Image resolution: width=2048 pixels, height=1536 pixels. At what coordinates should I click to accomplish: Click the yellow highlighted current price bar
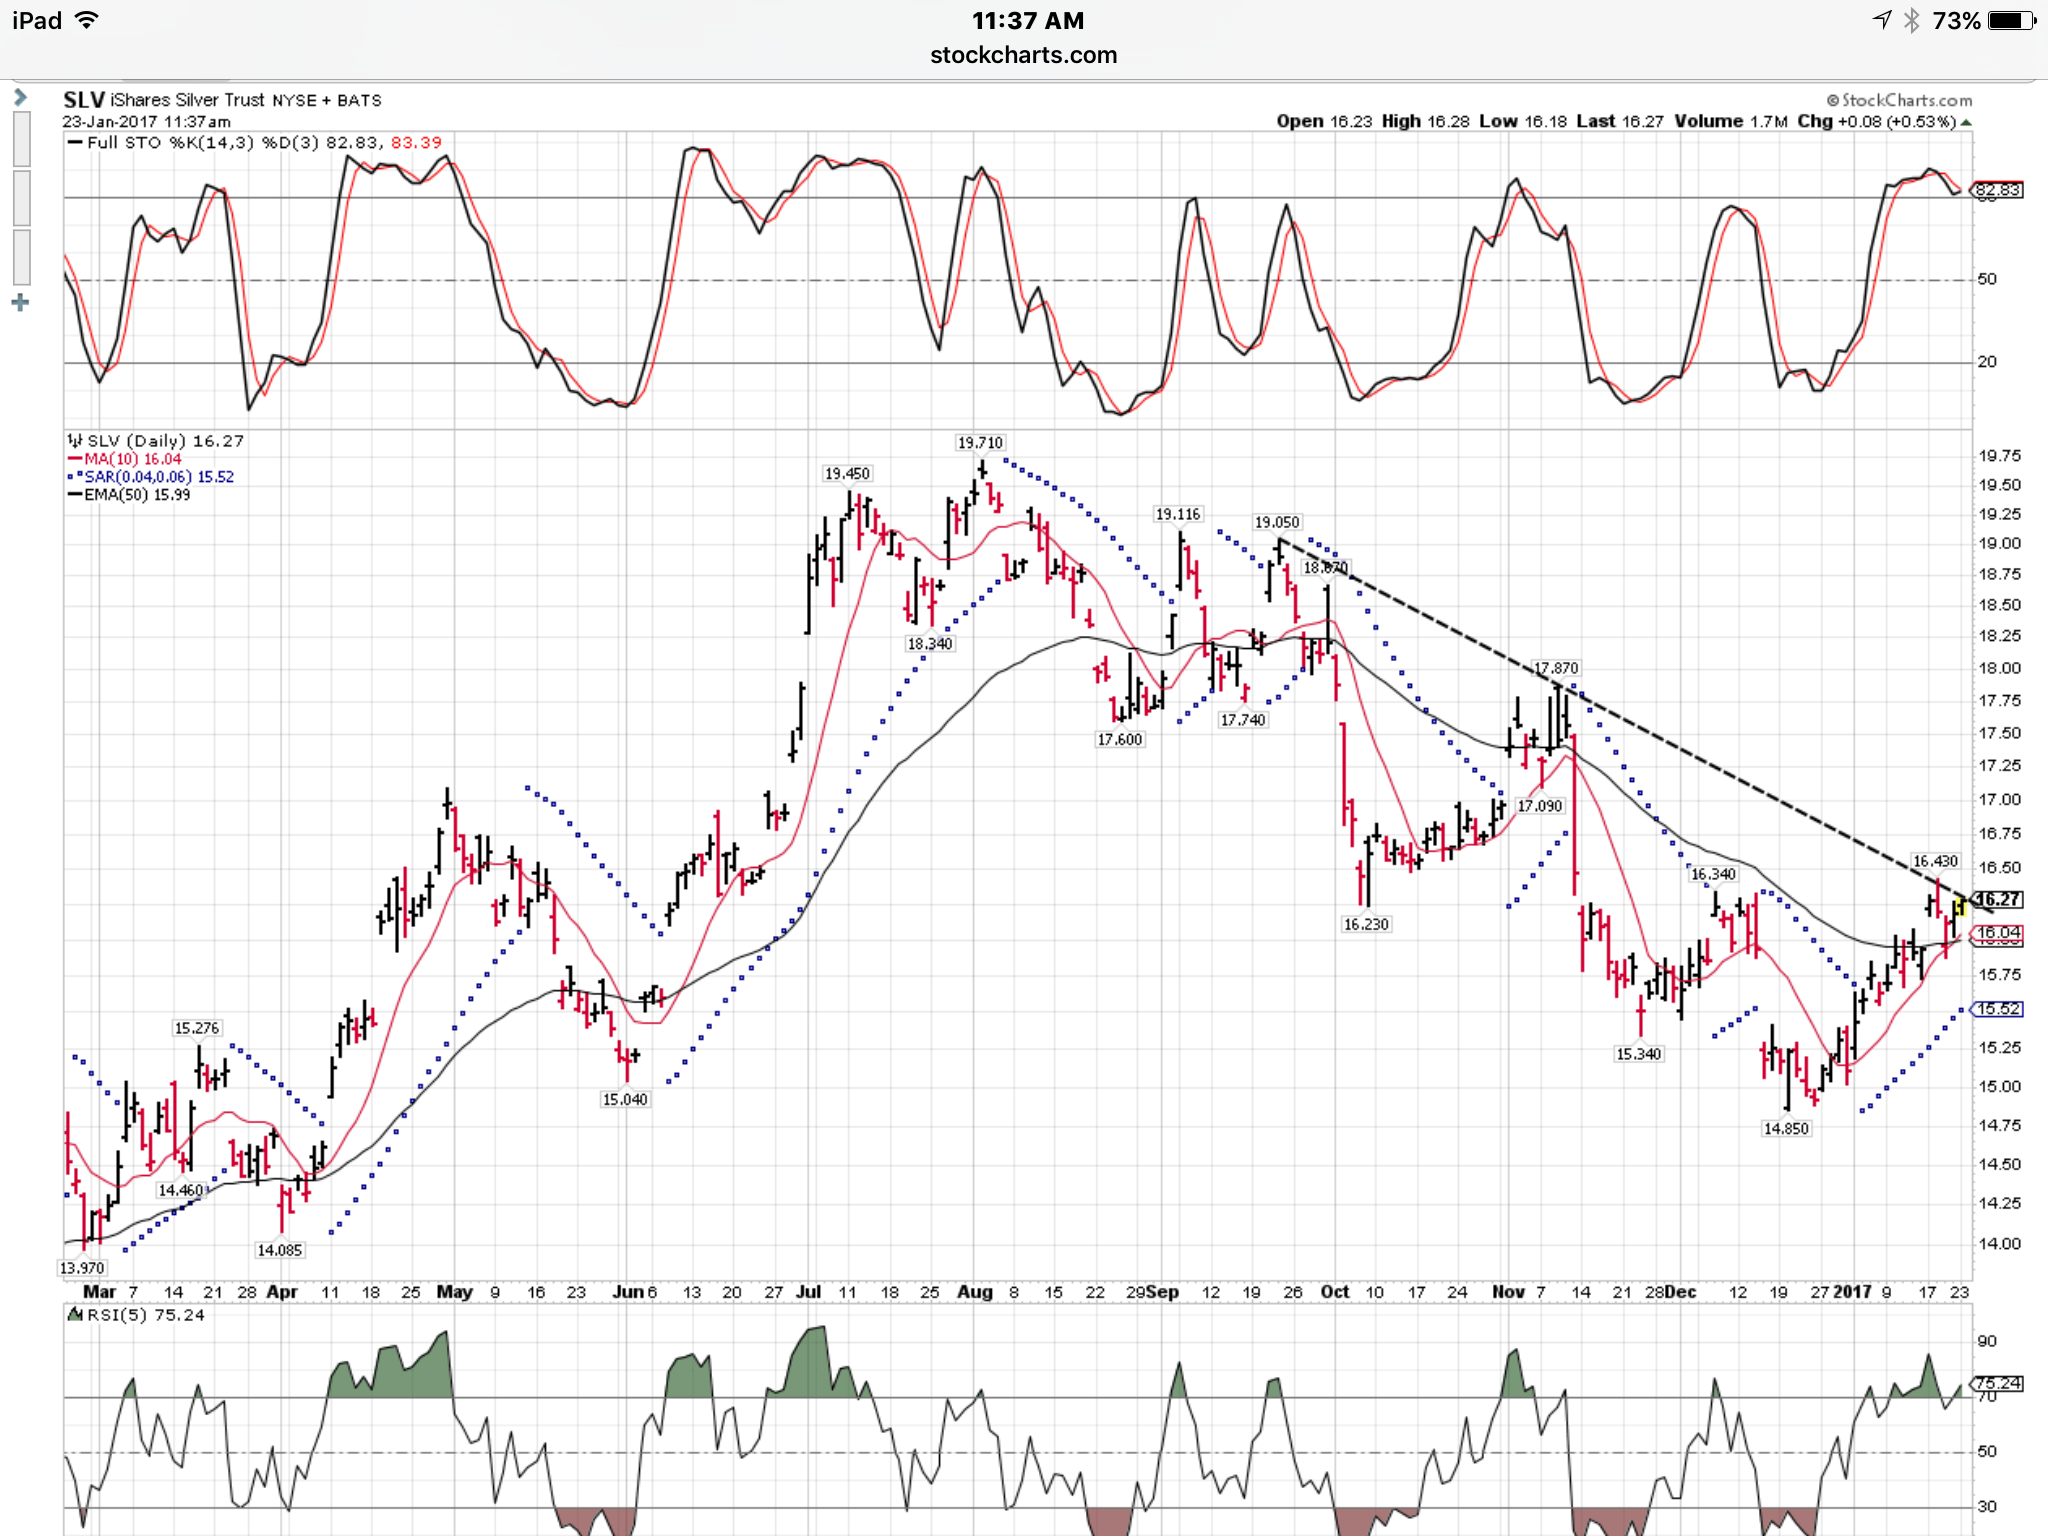pyautogui.click(x=1959, y=907)
